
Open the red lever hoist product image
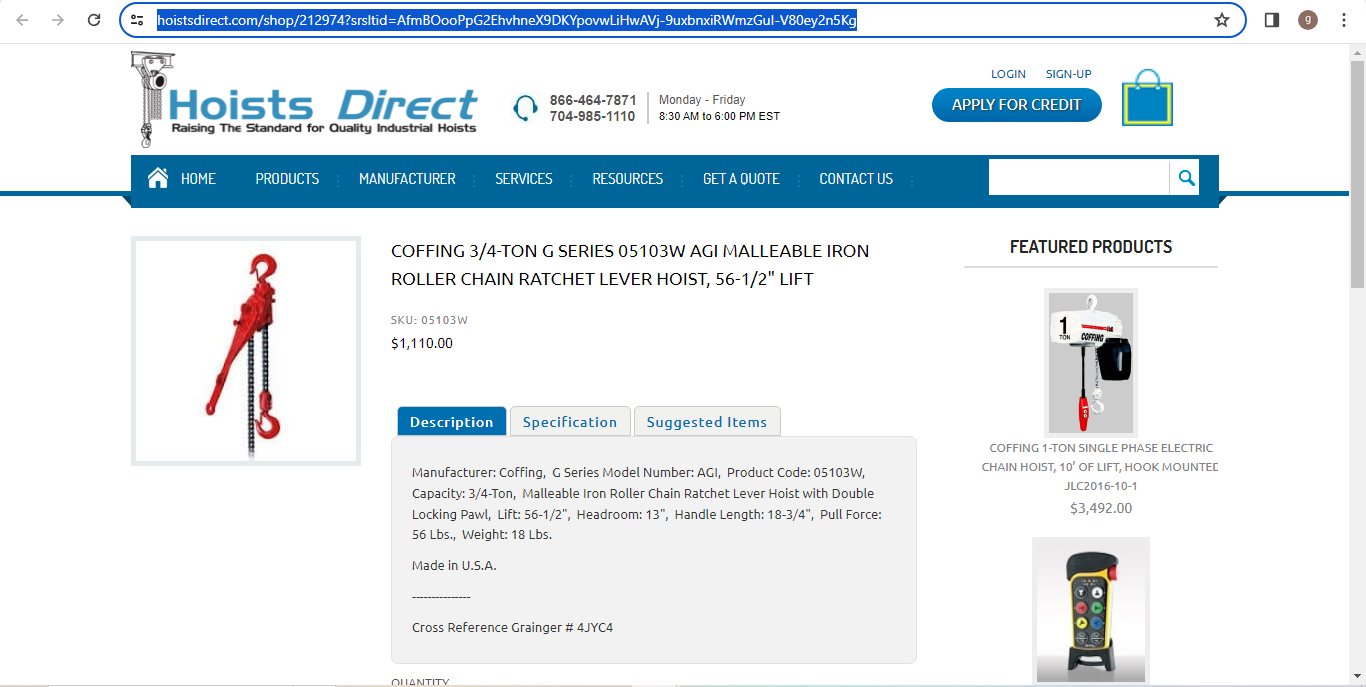tap(246, 351)
